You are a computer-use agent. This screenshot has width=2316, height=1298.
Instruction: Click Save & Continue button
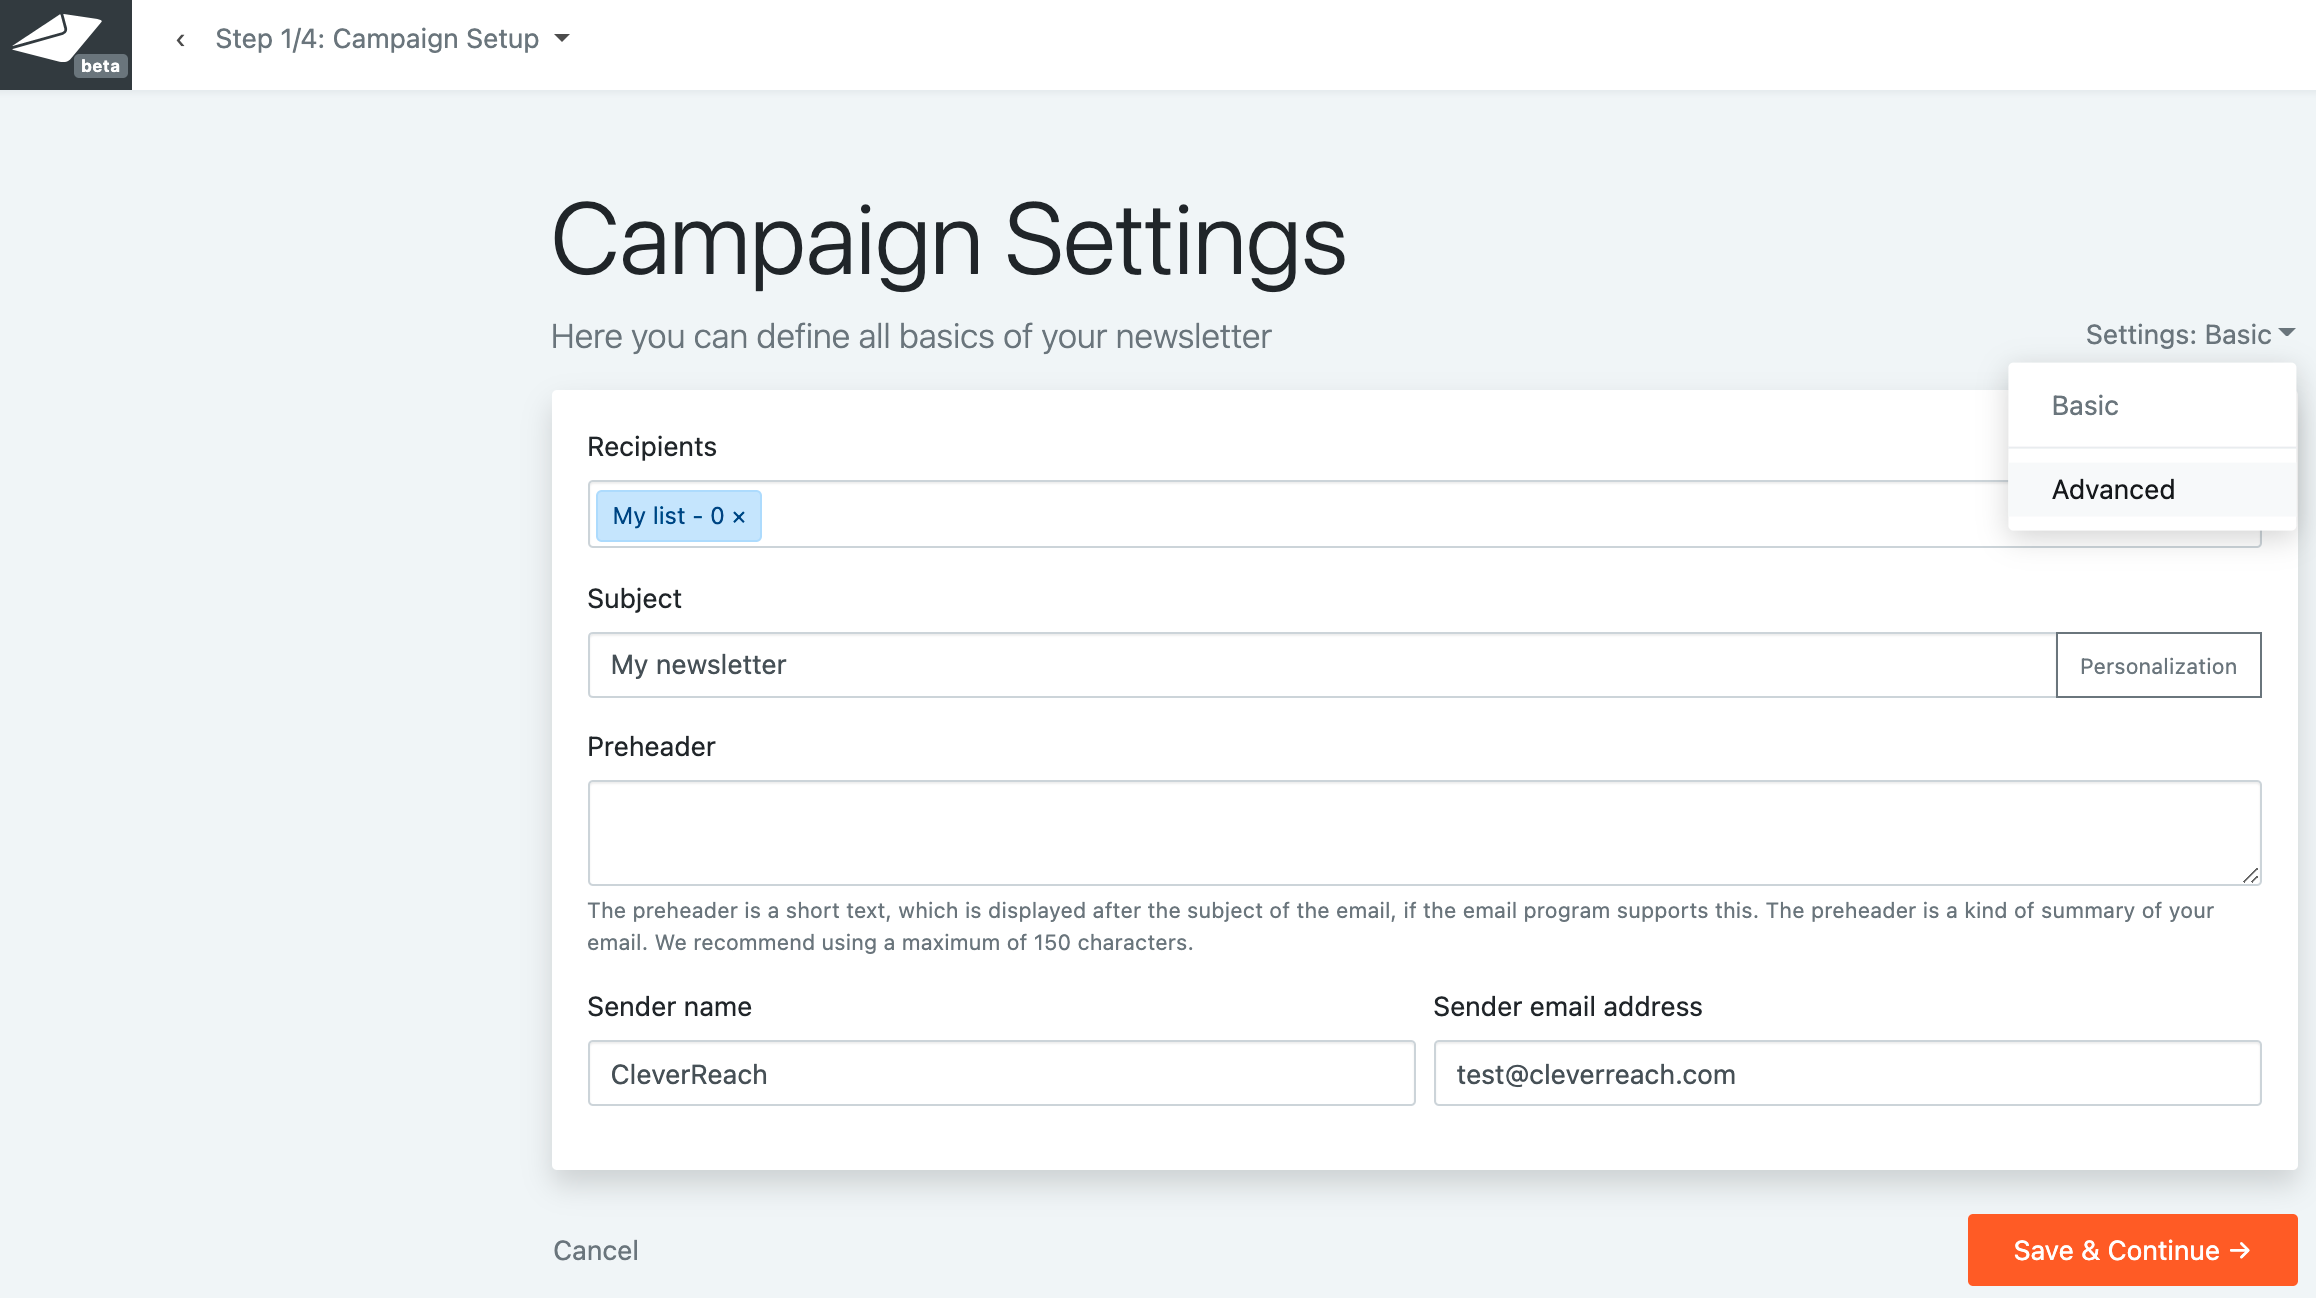[2131, 1250]
